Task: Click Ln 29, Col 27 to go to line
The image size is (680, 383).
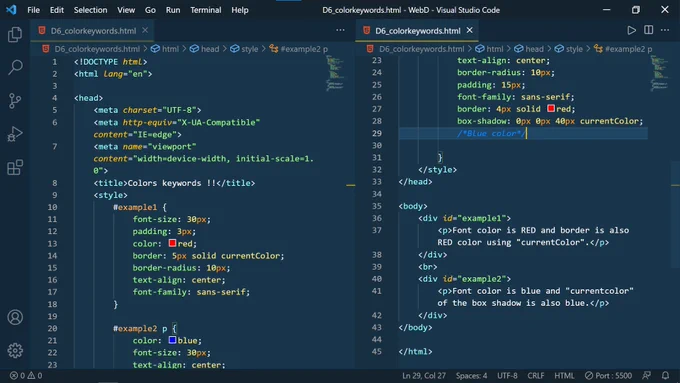Action: pyautogui.click(x=424, y=376)
